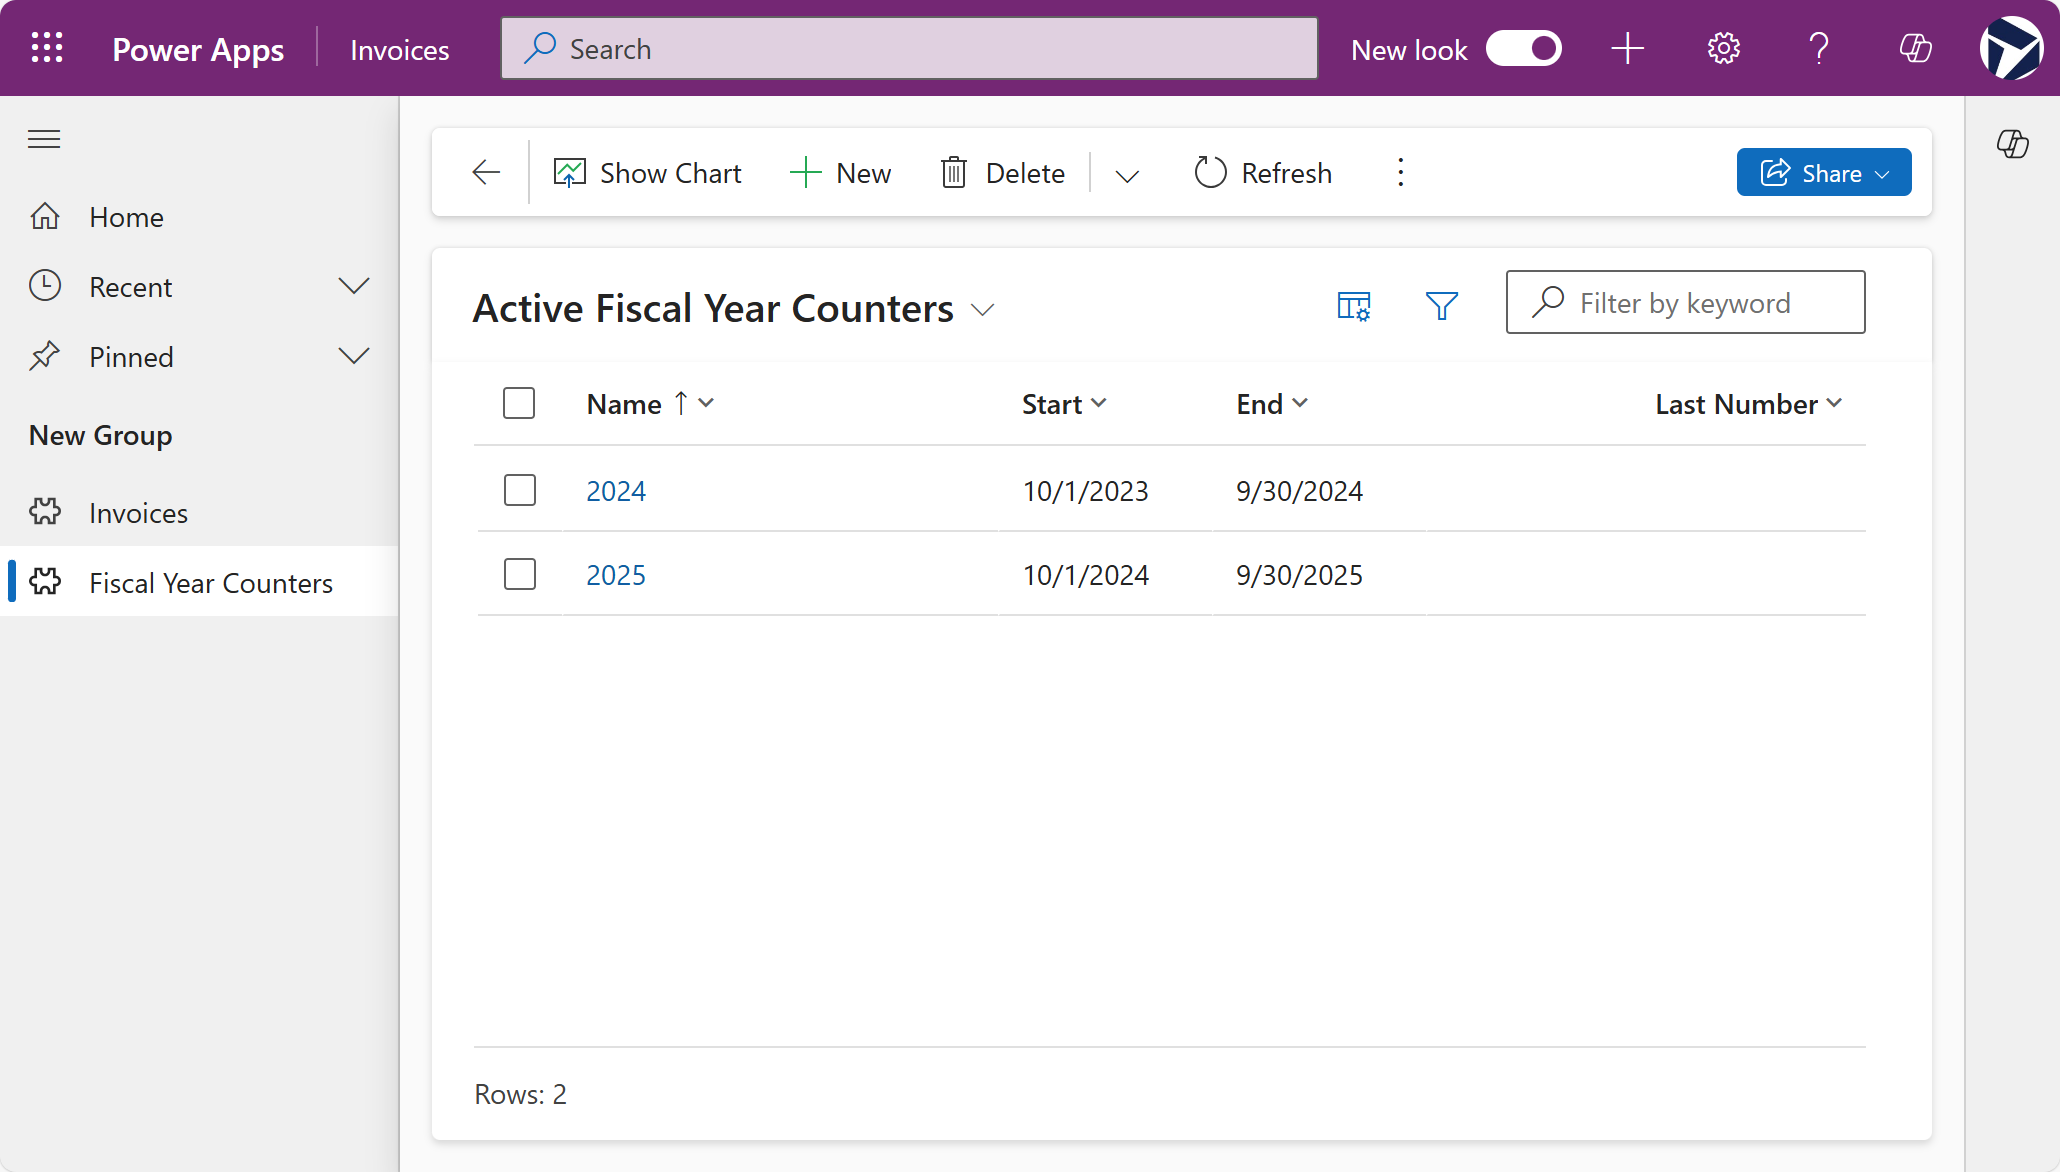2060x1172 pixels.
Task: Click the Recent sidebar item
Action: [200, 287]
